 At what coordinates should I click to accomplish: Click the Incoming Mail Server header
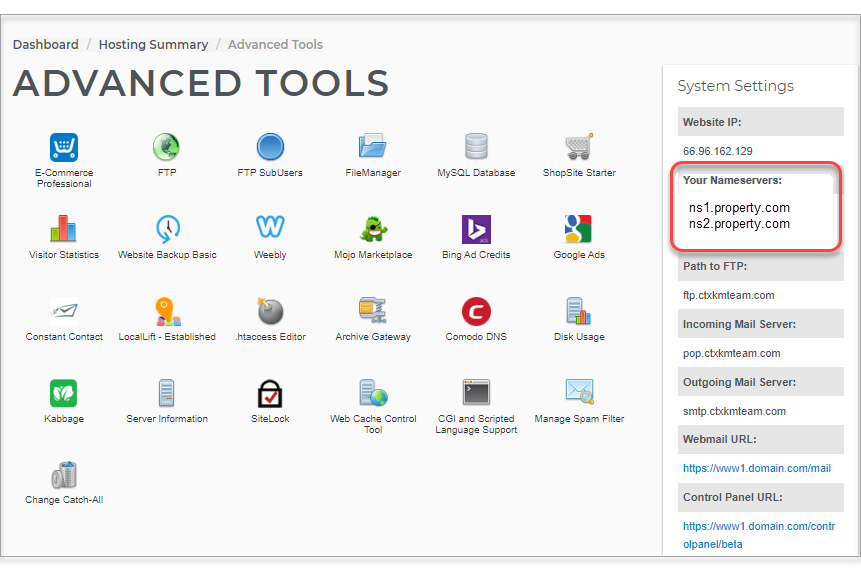(761, 324)
